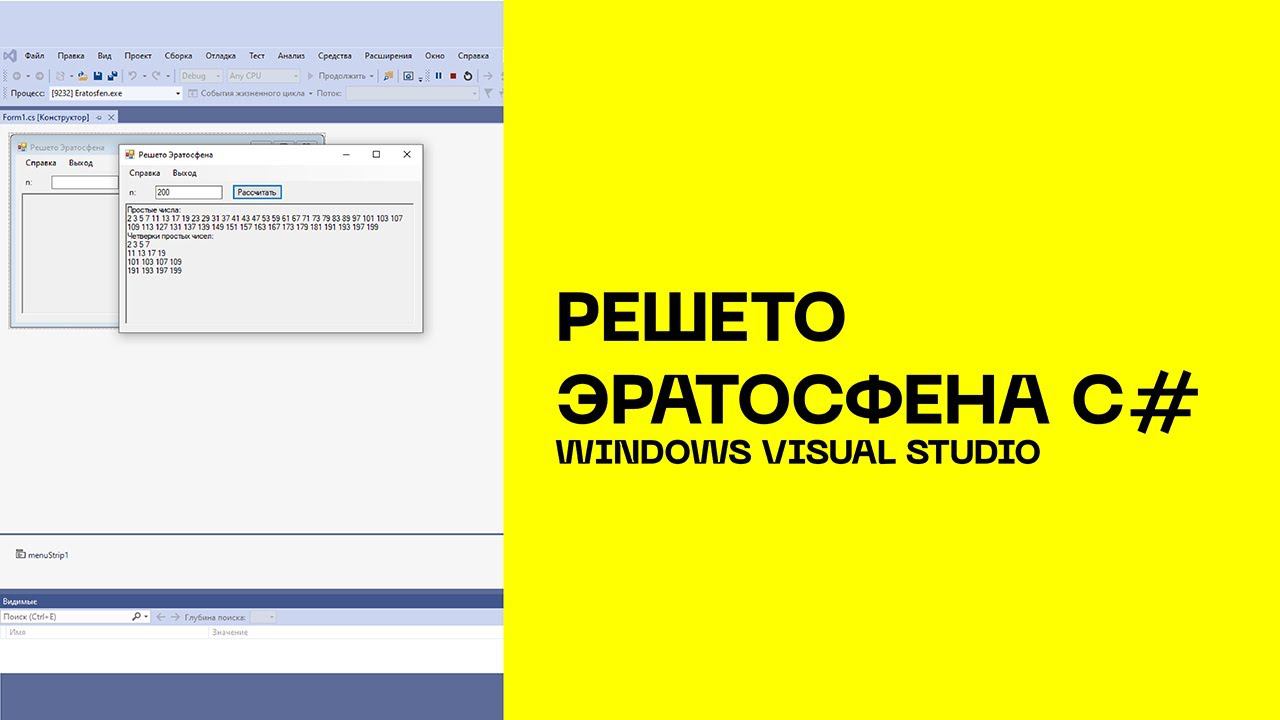Click forward arrow in the Видимые search bar
The width and height of the screenshot is (1280, 720).
pyautogui.click(x=175, y=617)
